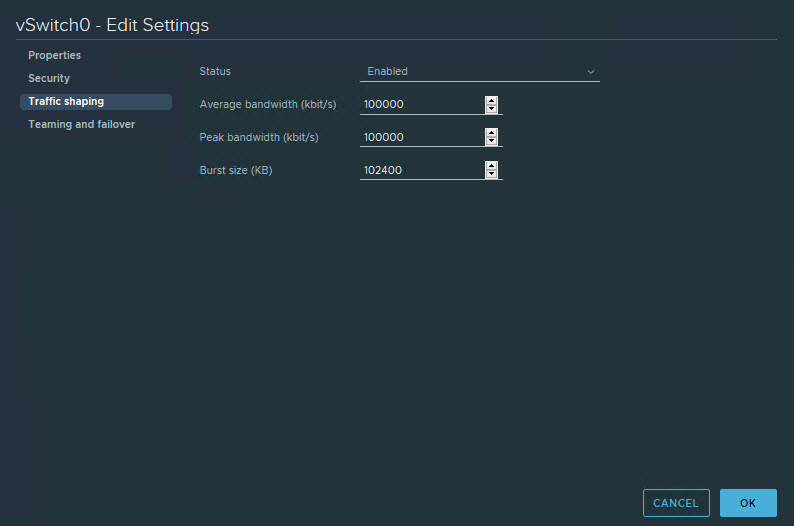
Task: Increase Peak bandwidth with up arrow
Action: (x=491, y=133)
